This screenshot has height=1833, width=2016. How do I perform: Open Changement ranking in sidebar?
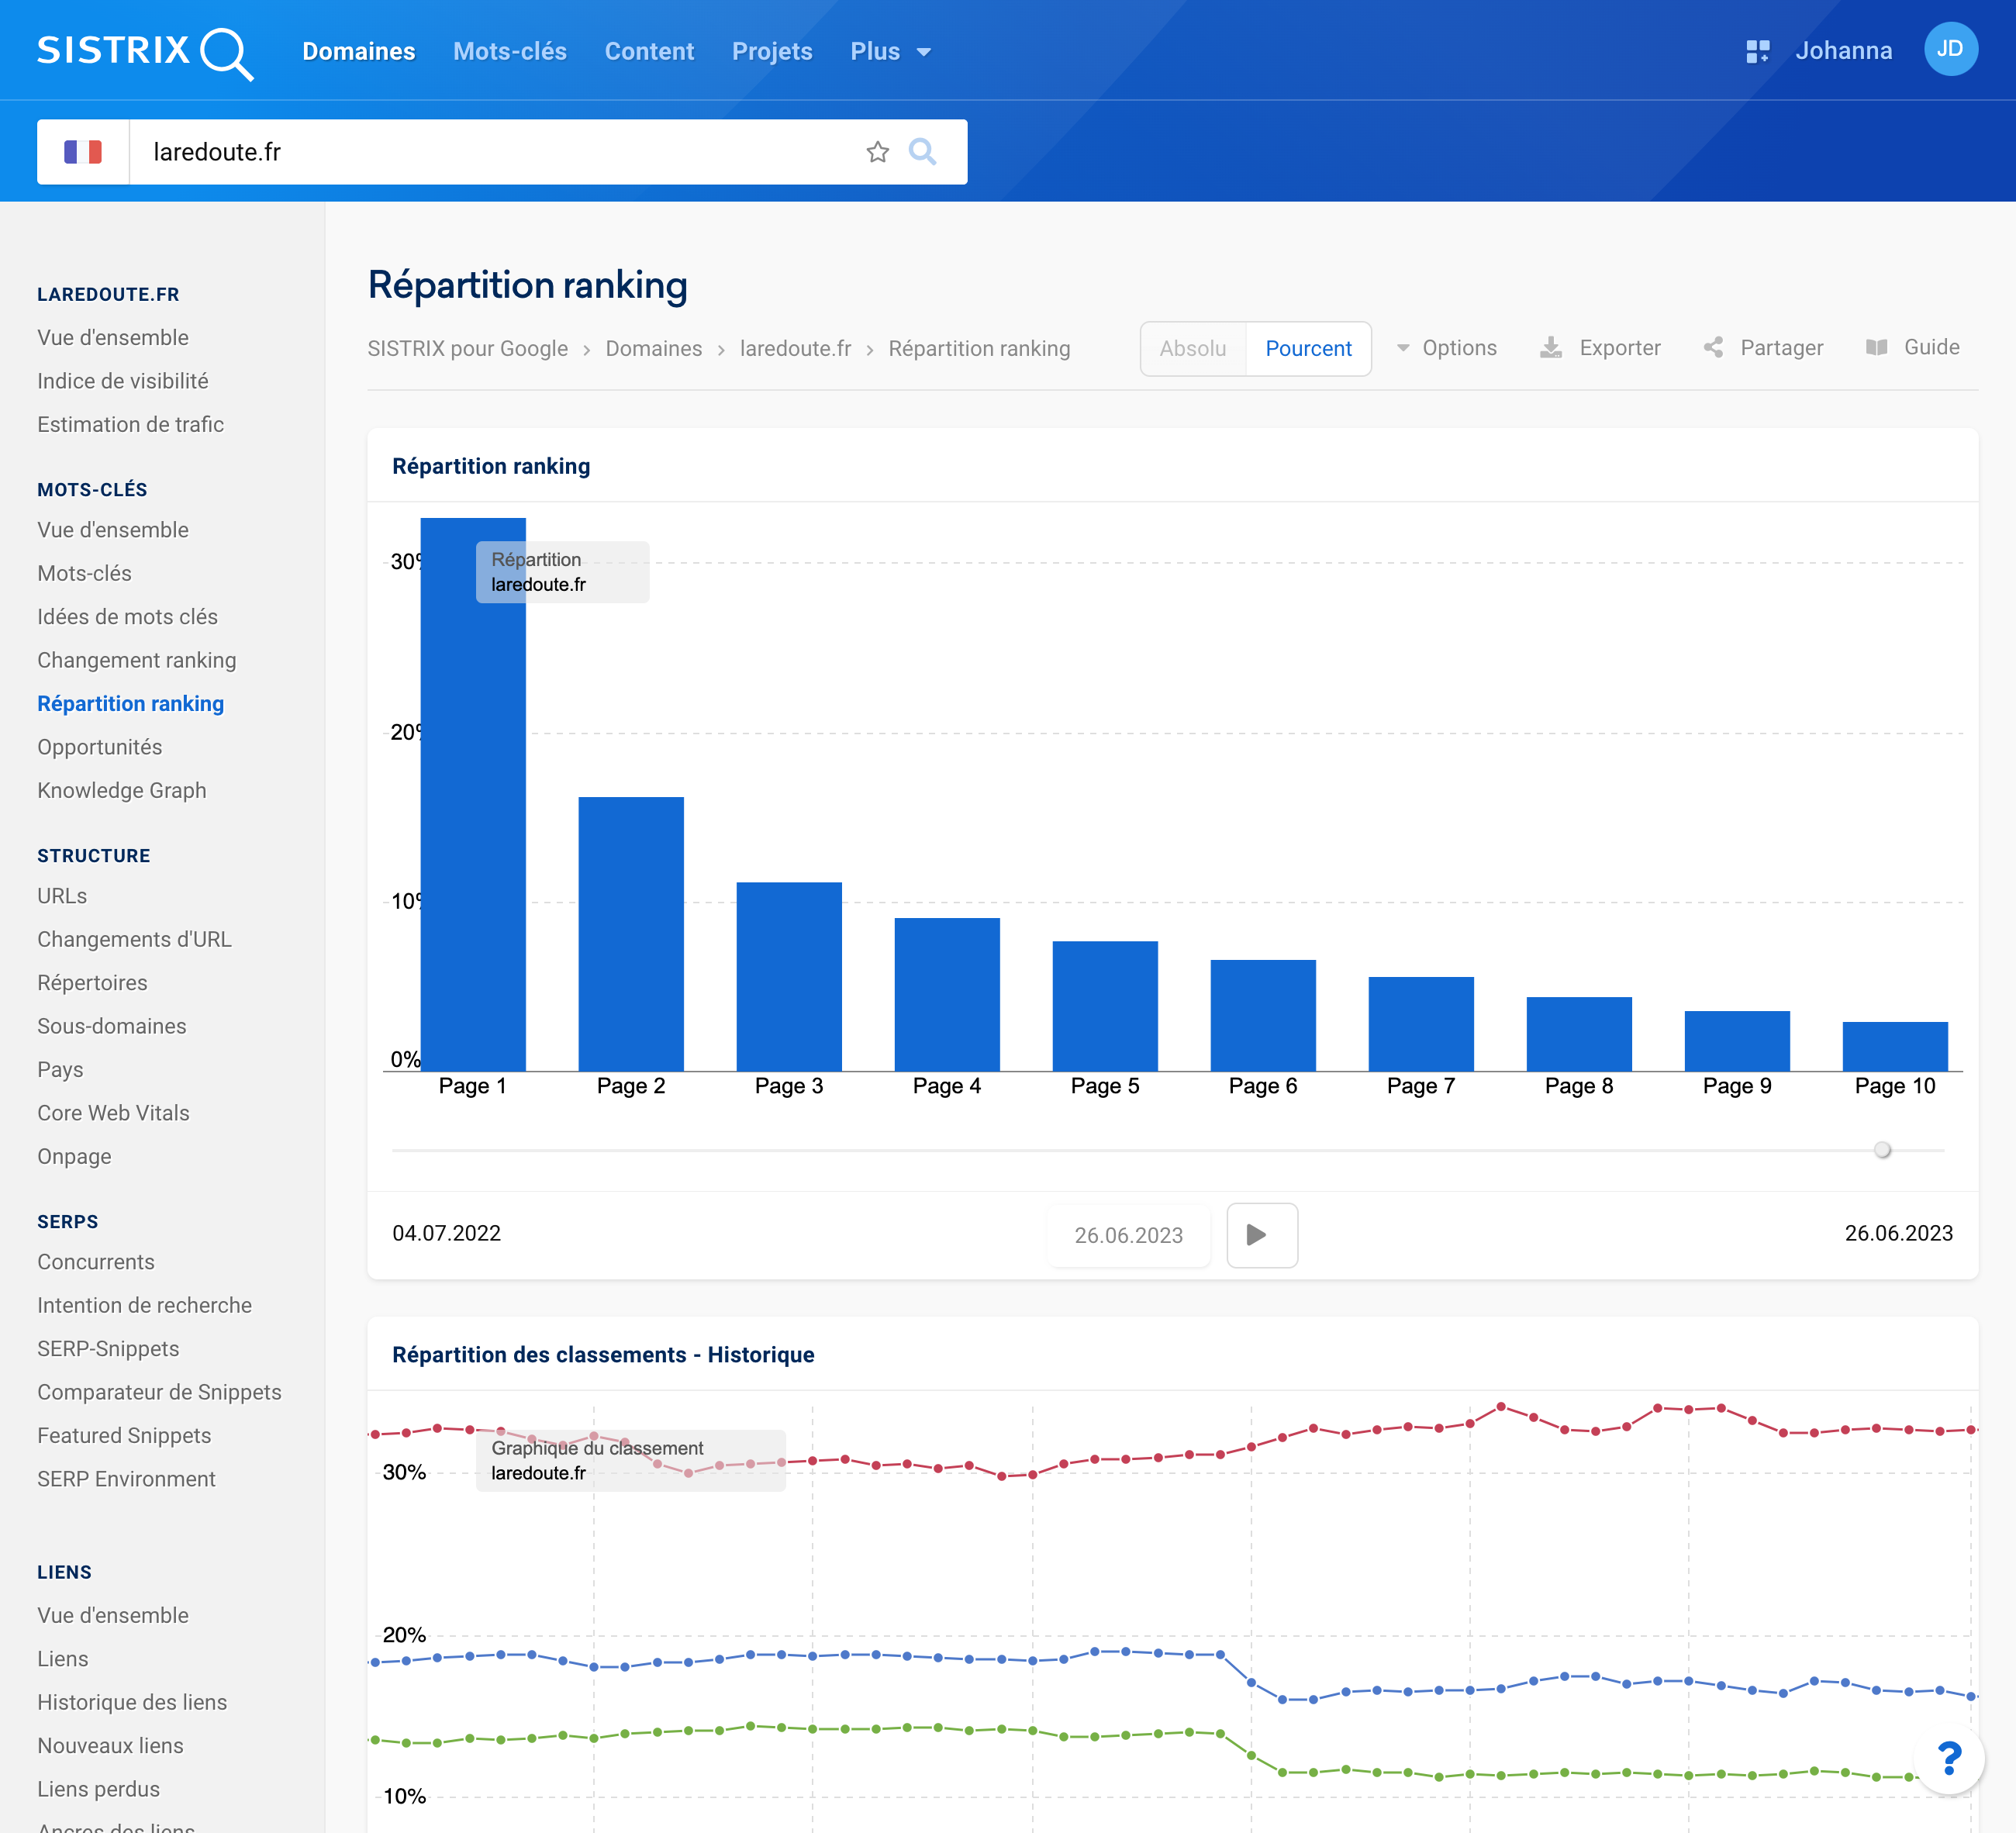coord(136,660)
